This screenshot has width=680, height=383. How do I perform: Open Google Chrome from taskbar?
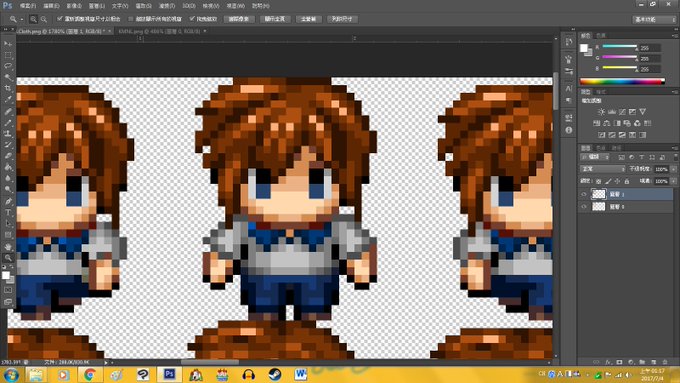[90, 374]
